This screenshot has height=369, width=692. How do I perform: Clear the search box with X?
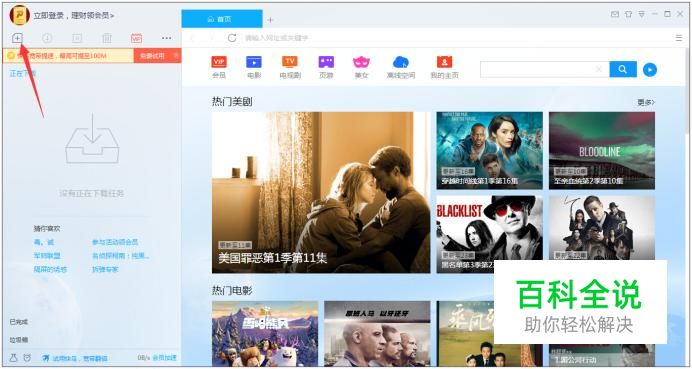pyautogui.click(x=599, y=69)
